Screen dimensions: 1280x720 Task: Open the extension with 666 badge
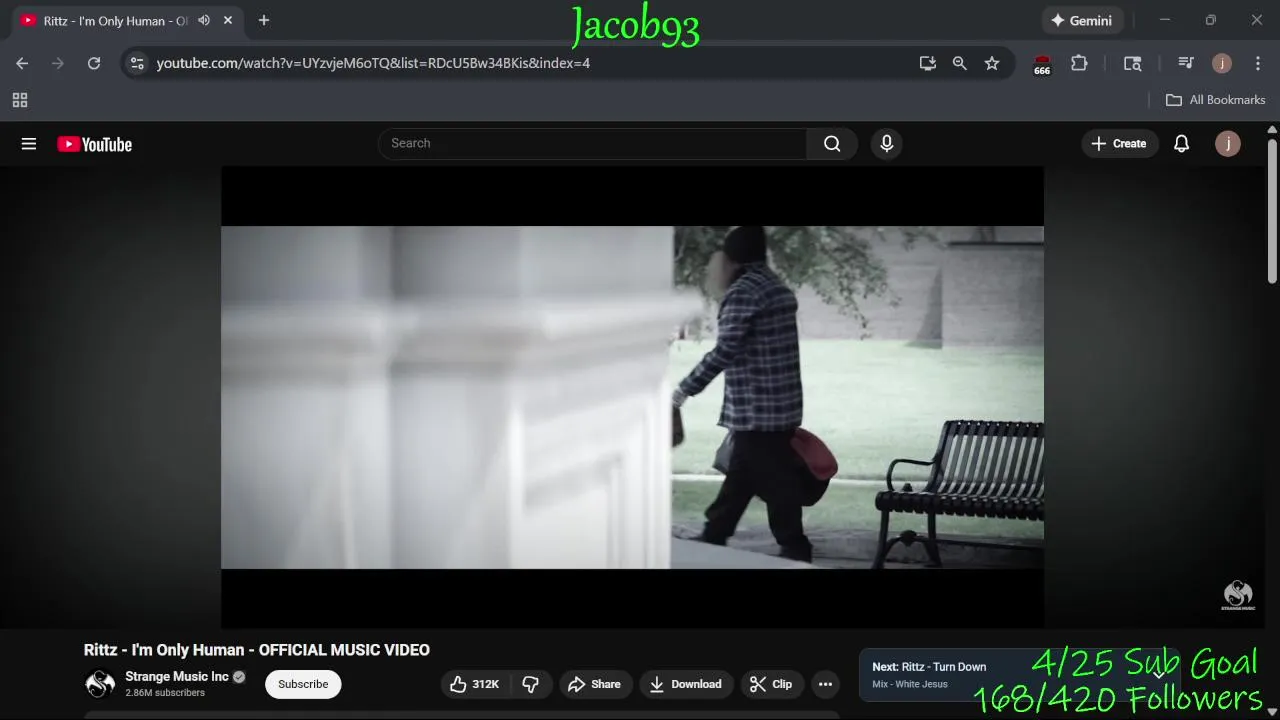coord(1042,65)
